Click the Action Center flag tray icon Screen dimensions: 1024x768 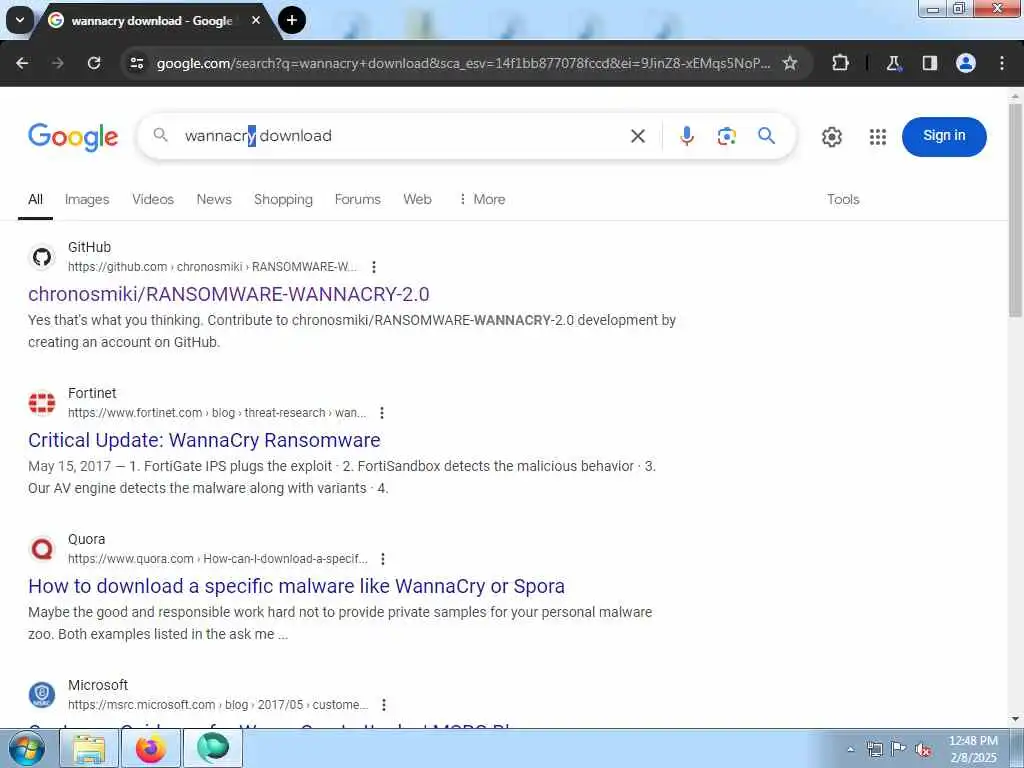tap(899, 749)
